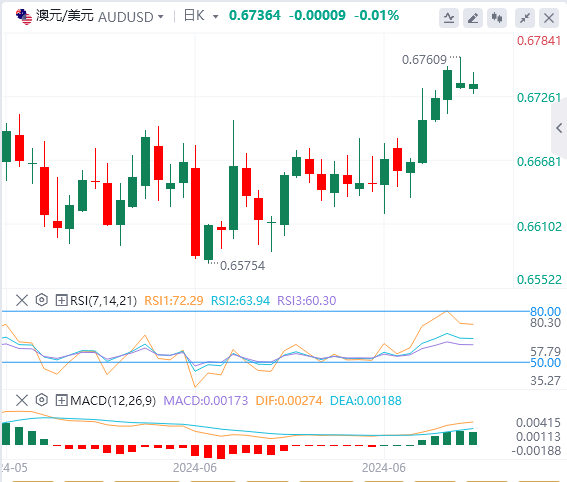Open RSI indicator settings hexagon

click(x=42, y=300)
